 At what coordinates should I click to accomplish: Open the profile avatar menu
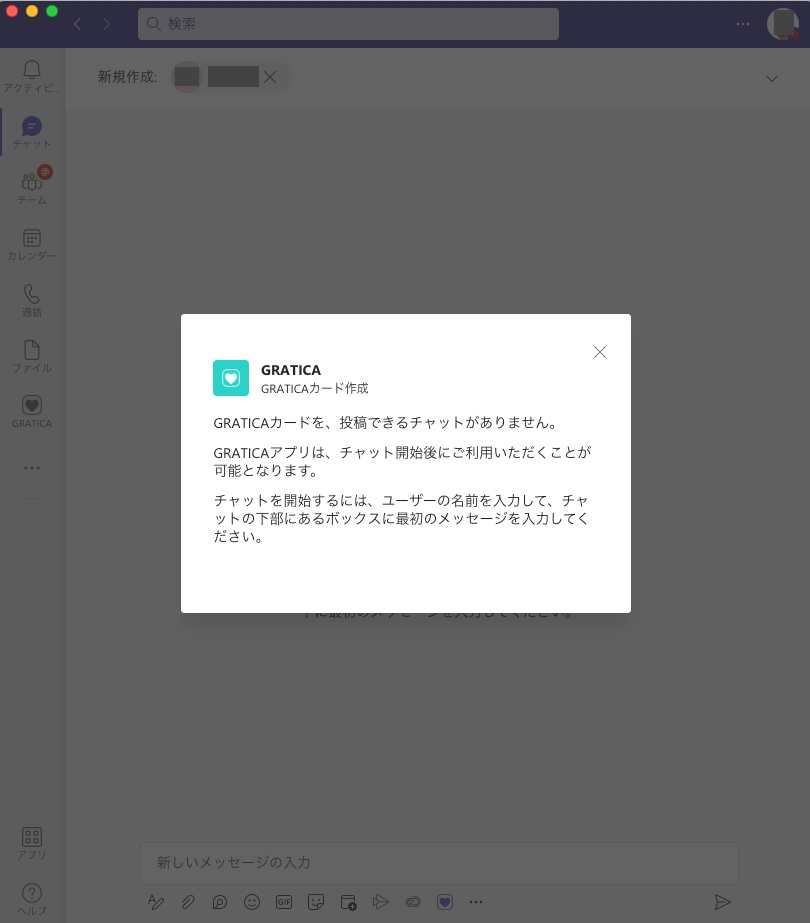pos(783,24)
